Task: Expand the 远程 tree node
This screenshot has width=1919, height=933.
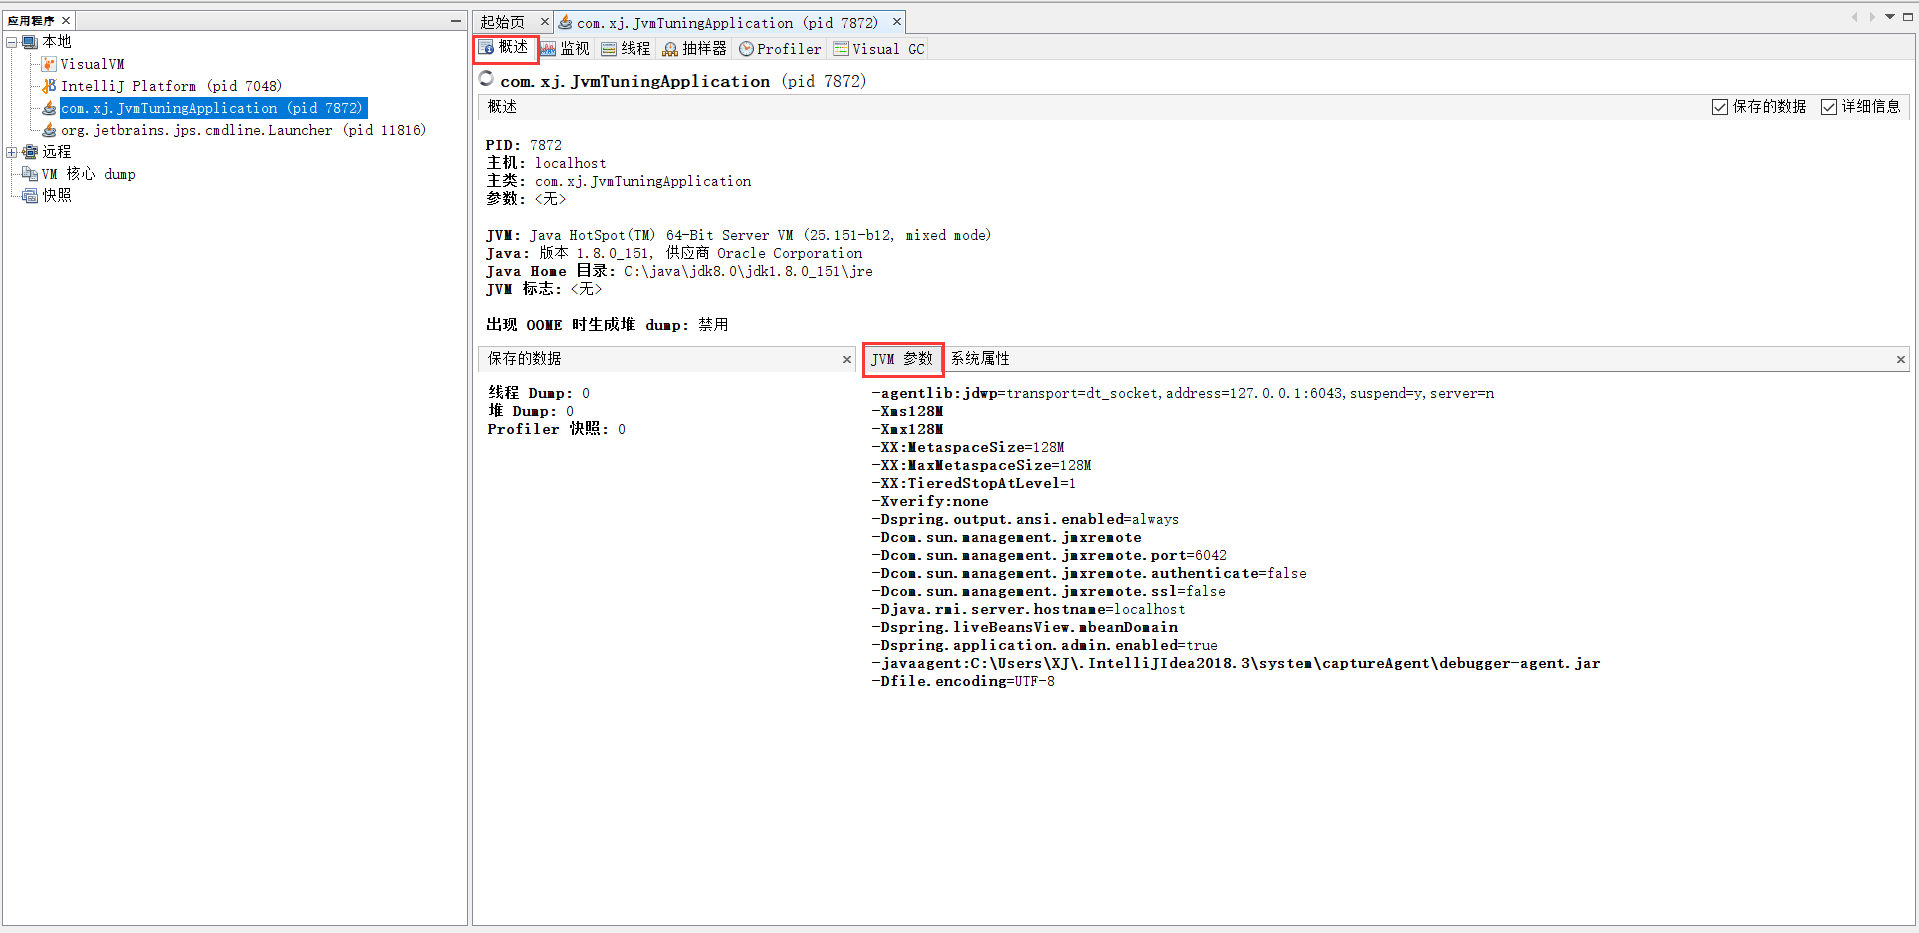Action: tap(12, 152)
